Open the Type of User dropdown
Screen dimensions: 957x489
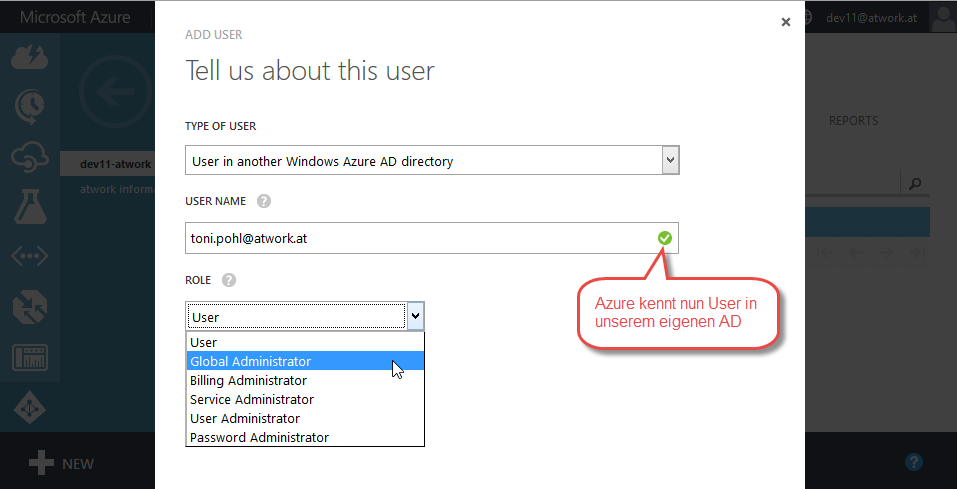tap(432, 160)
